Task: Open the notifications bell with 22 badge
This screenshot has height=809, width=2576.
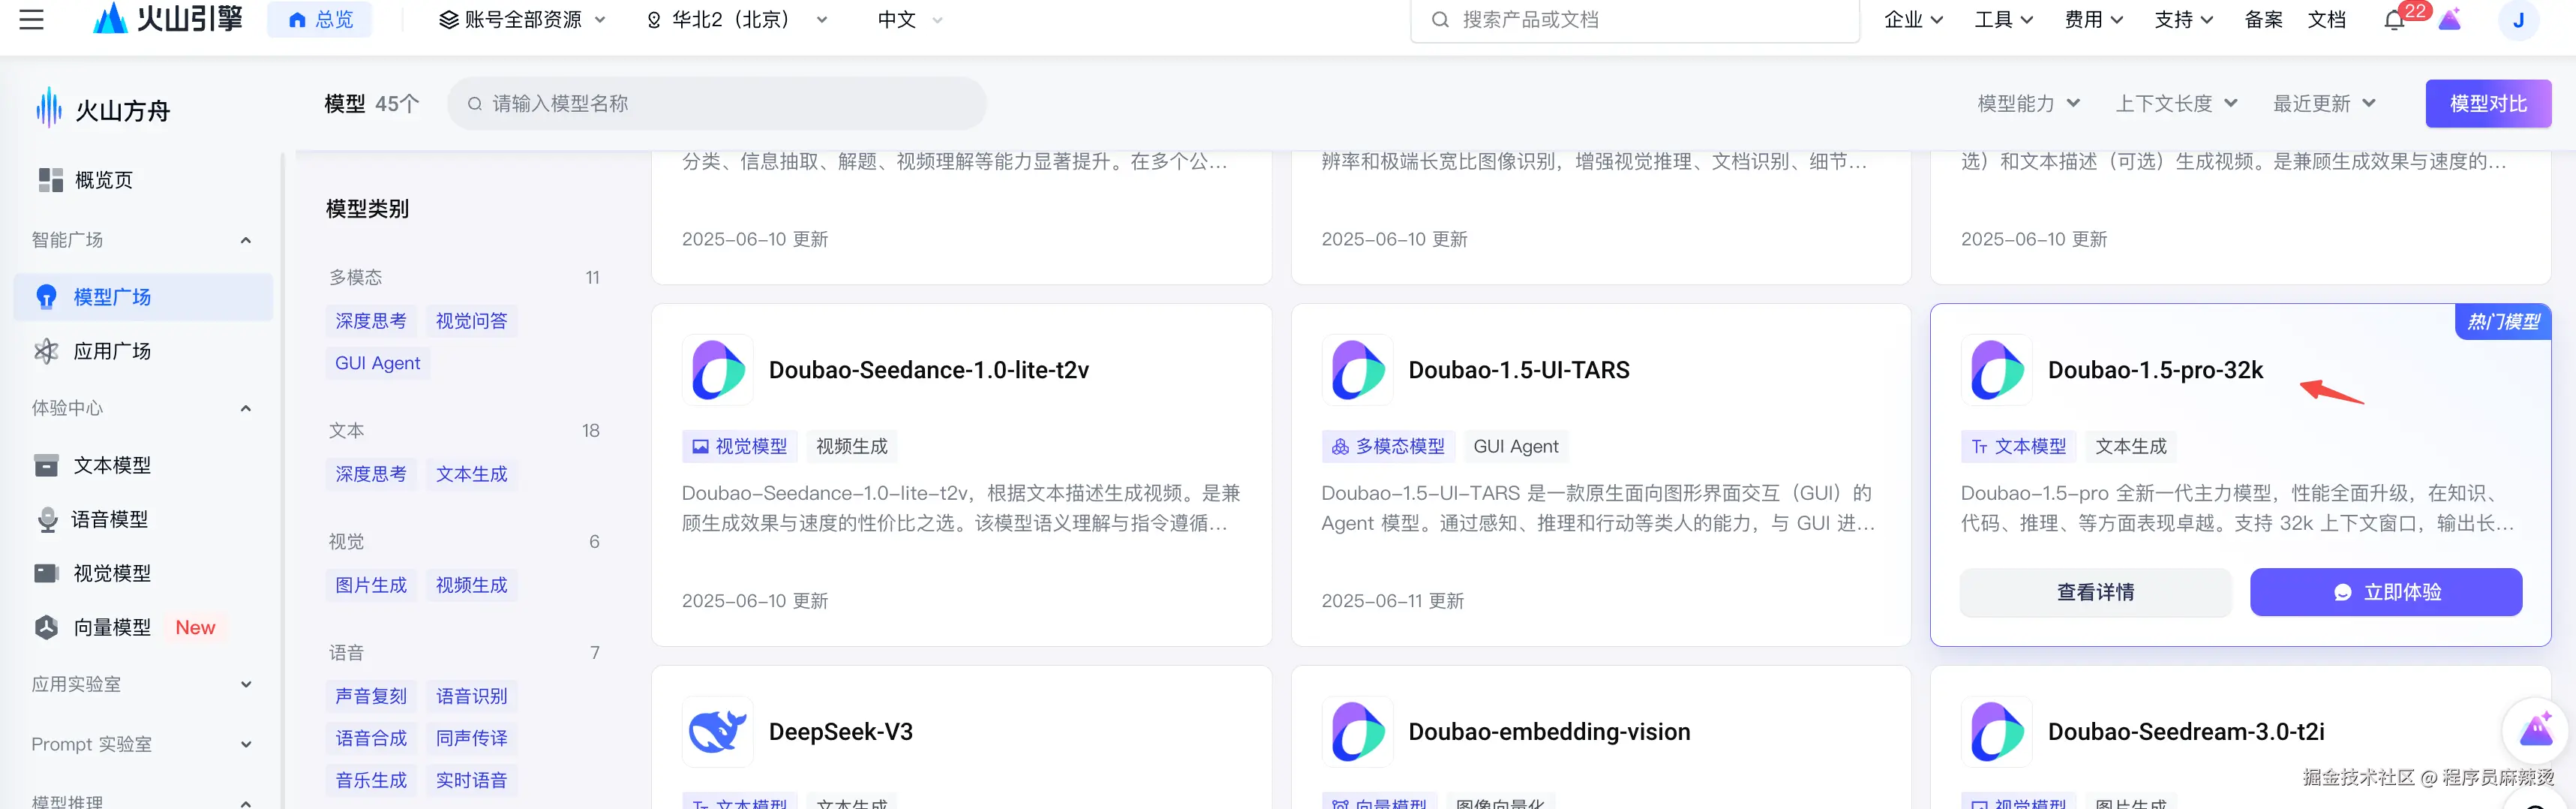Action: coord(2394,19)
